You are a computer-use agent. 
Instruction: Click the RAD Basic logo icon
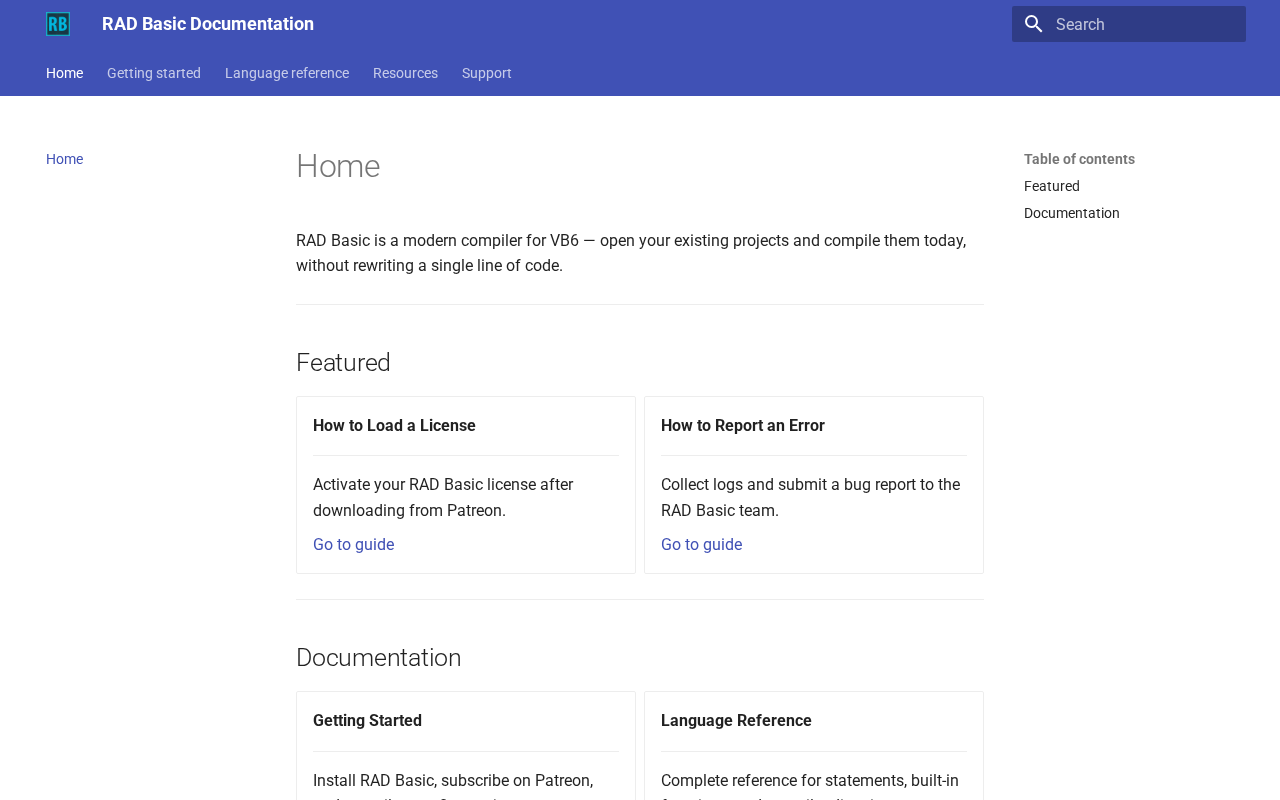[58, 24]
